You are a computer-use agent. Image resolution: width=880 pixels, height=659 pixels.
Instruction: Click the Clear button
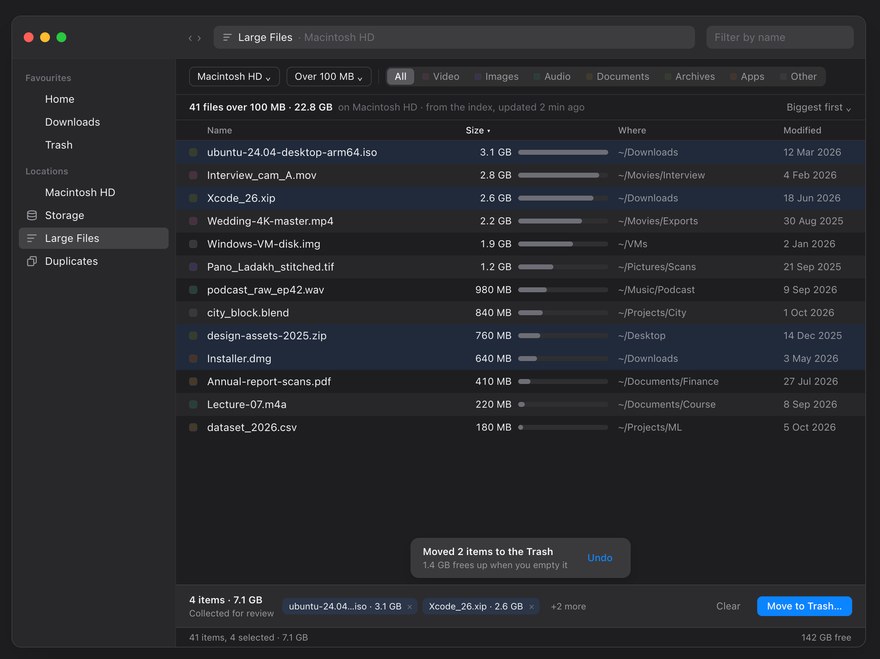728,606
